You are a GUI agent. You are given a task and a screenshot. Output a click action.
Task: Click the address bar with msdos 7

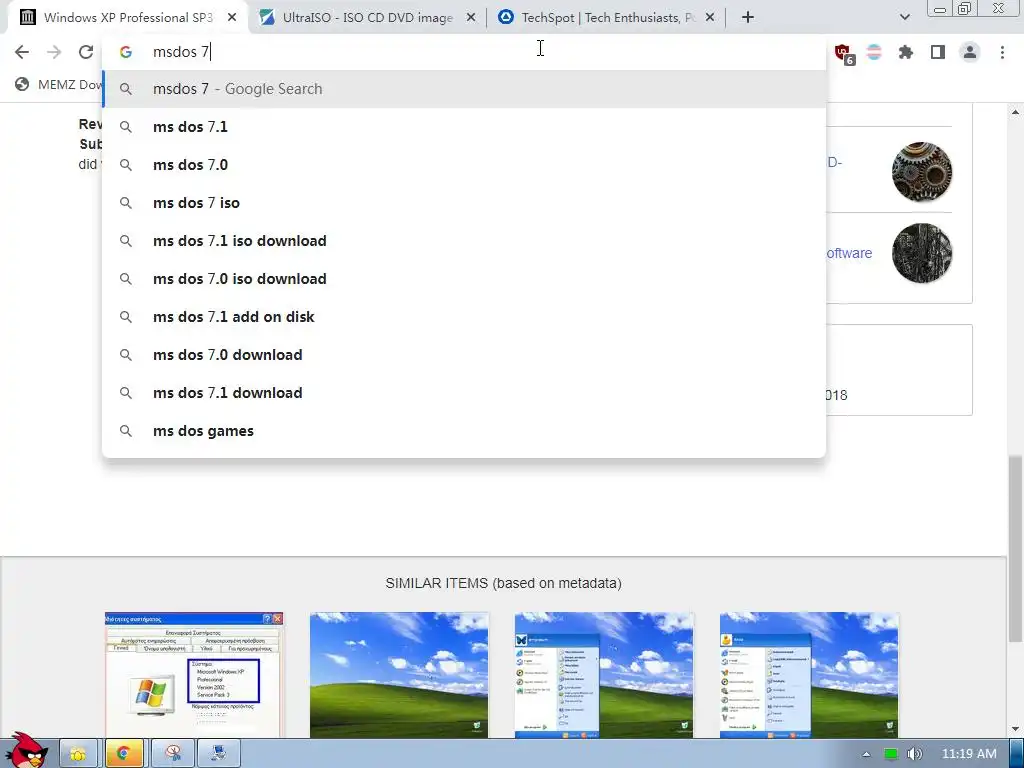pyautogui.click(x=464, y=52)
